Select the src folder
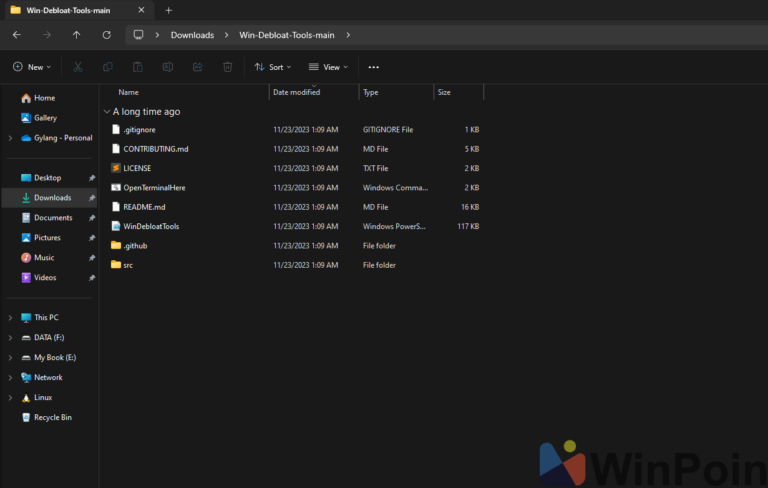This screenshot has width=768, height=488. pyautogui.click(x=128, y=265)
